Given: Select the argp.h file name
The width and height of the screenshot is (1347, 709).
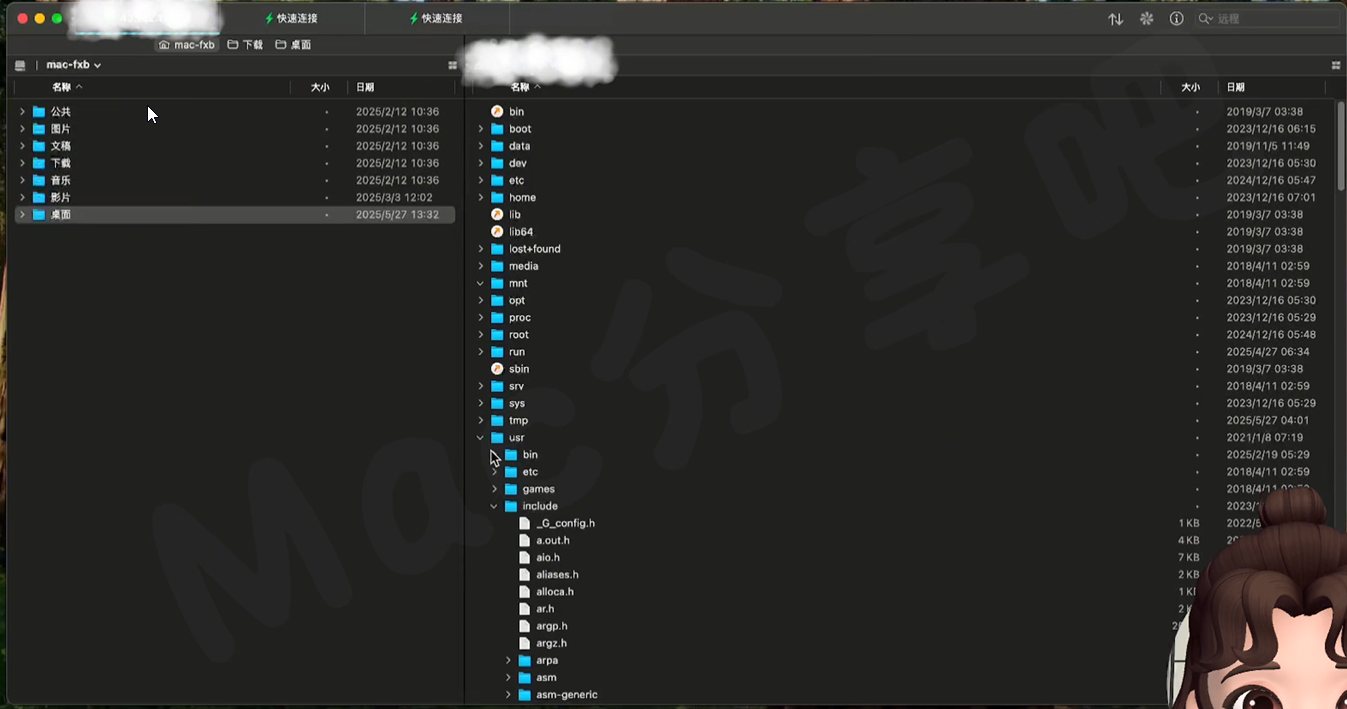Looking at the screenshot, I should click(x=552, y=626).
